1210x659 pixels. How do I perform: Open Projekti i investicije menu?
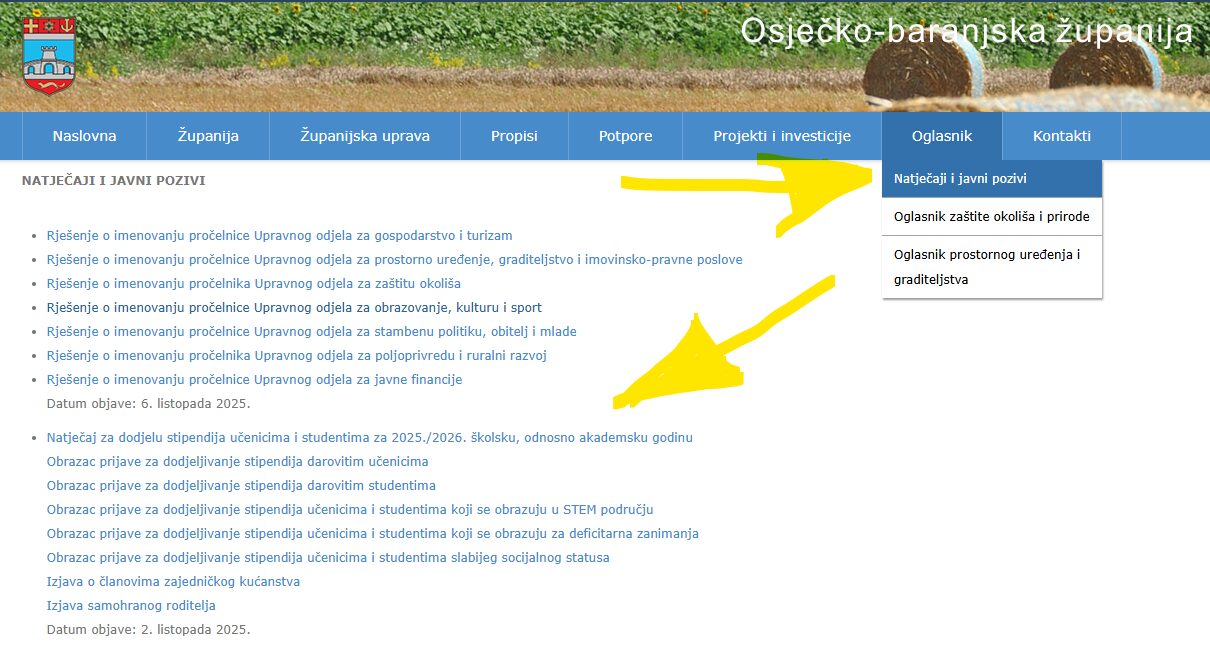point(781,136)
